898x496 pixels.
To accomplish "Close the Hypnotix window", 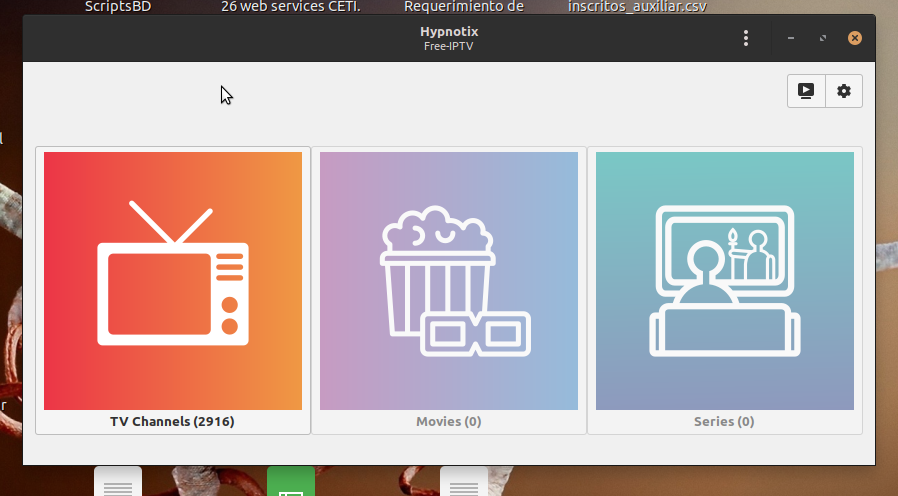I will [x=854, y=38].
